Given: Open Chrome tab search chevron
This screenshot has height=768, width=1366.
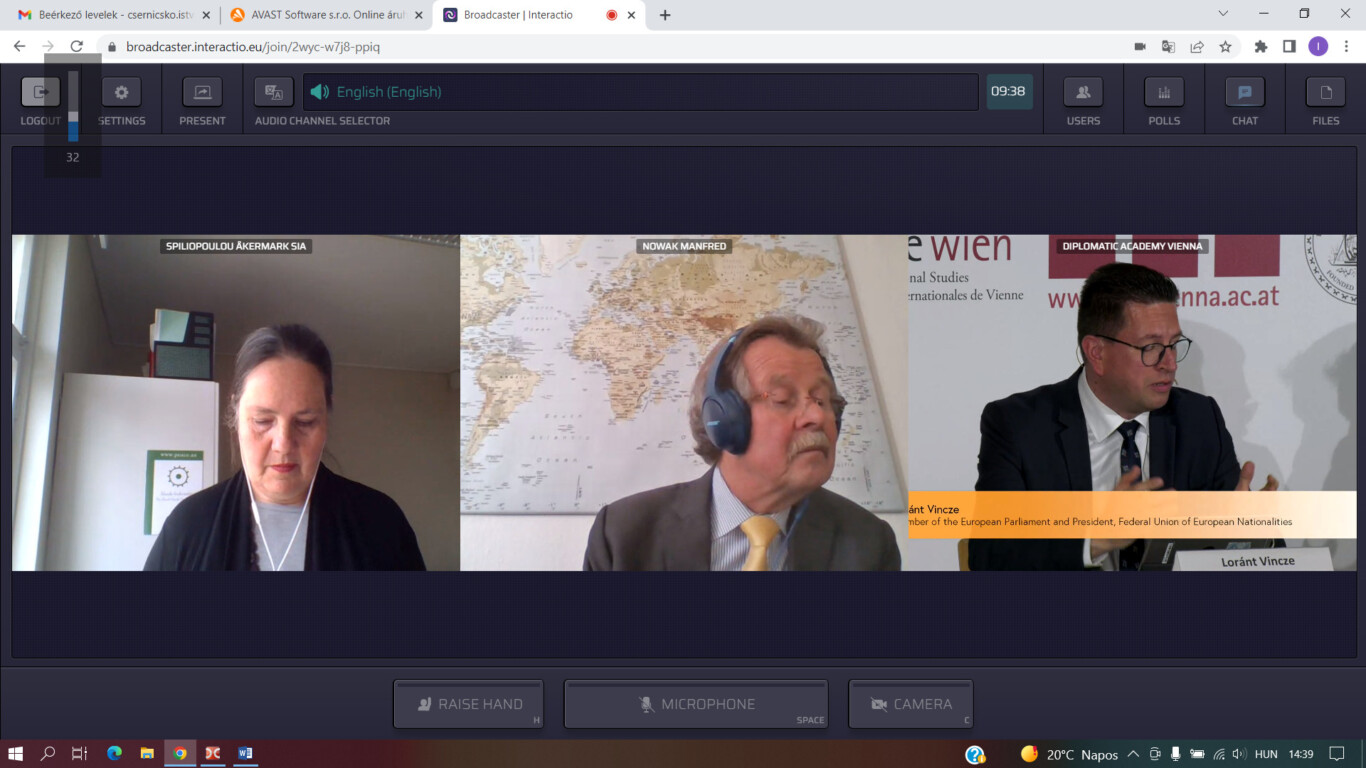Looking at the screenshot, I should point(1223,14).
